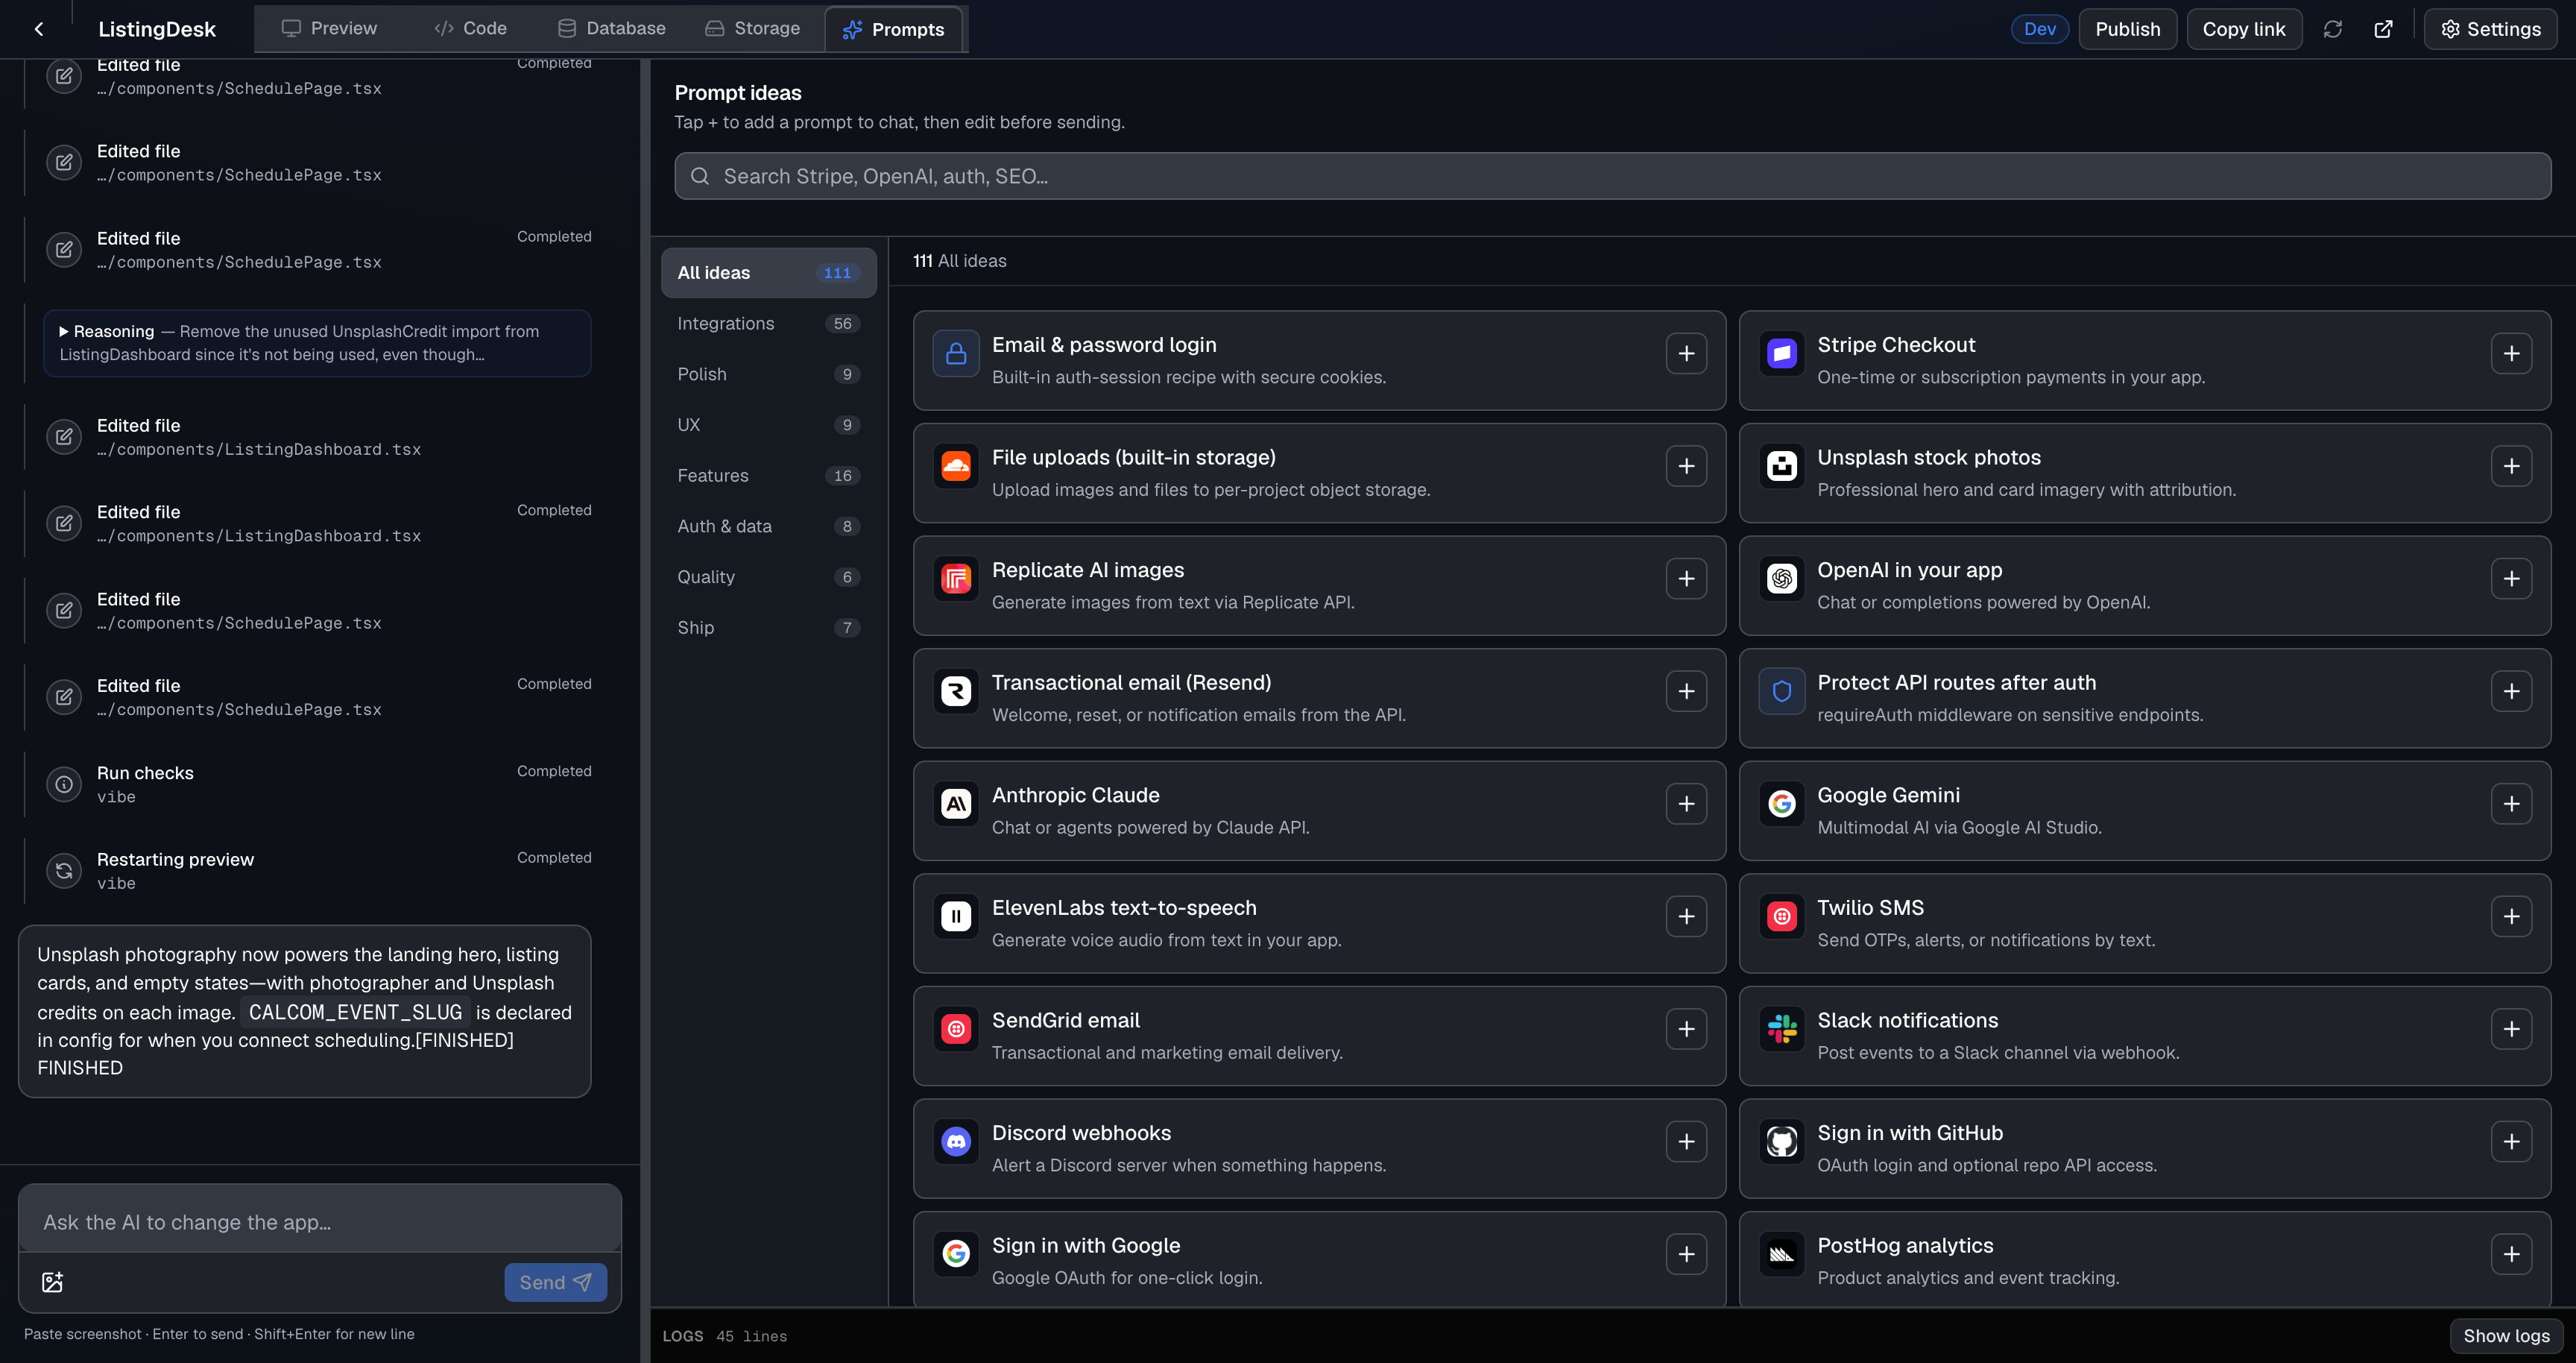Open Settings
This screenshot has width=2576, height=1363.
(2490, 29)
